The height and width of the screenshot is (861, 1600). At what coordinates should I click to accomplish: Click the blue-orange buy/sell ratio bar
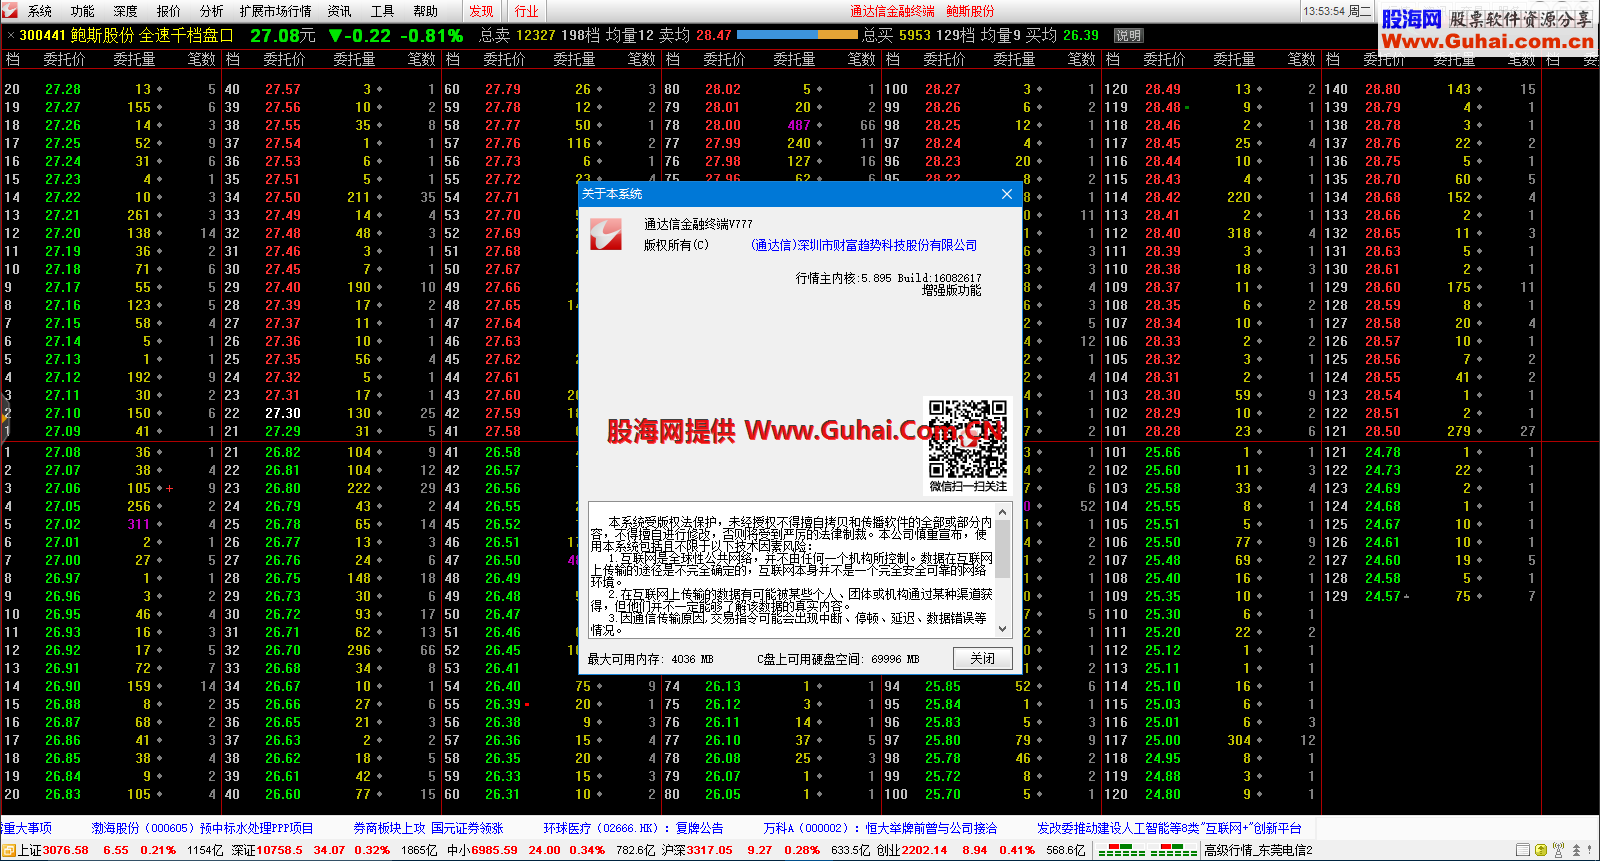[x=796, y=35]
